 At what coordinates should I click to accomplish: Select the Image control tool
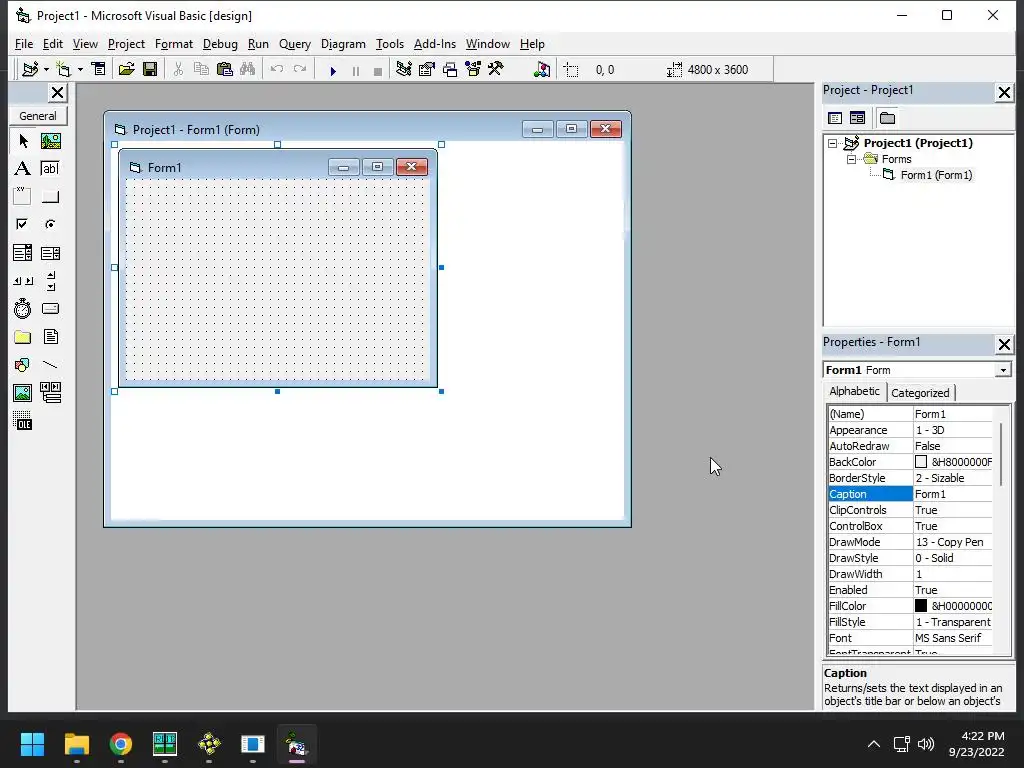tap(23, 392)
